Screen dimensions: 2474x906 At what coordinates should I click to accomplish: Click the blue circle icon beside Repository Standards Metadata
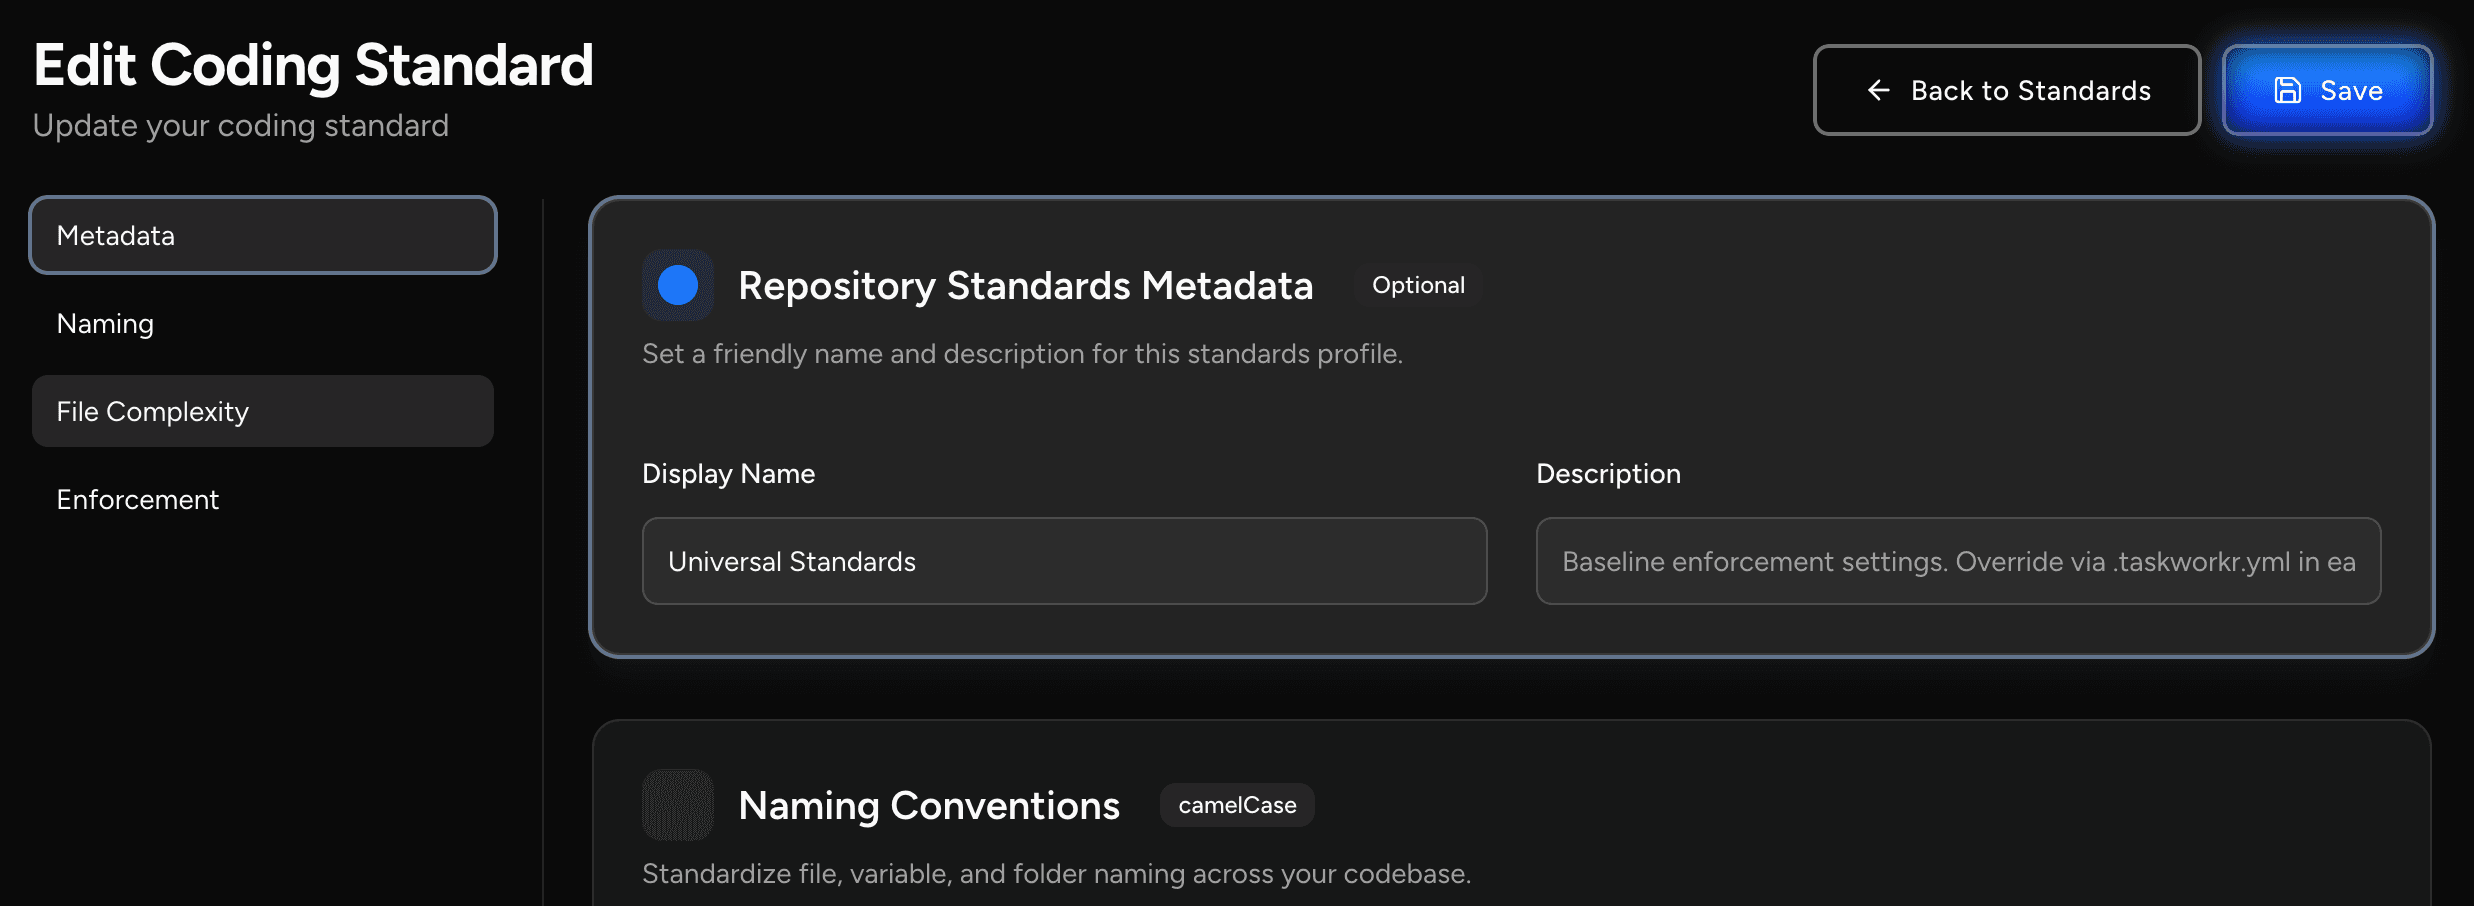[x=678, y=286]
